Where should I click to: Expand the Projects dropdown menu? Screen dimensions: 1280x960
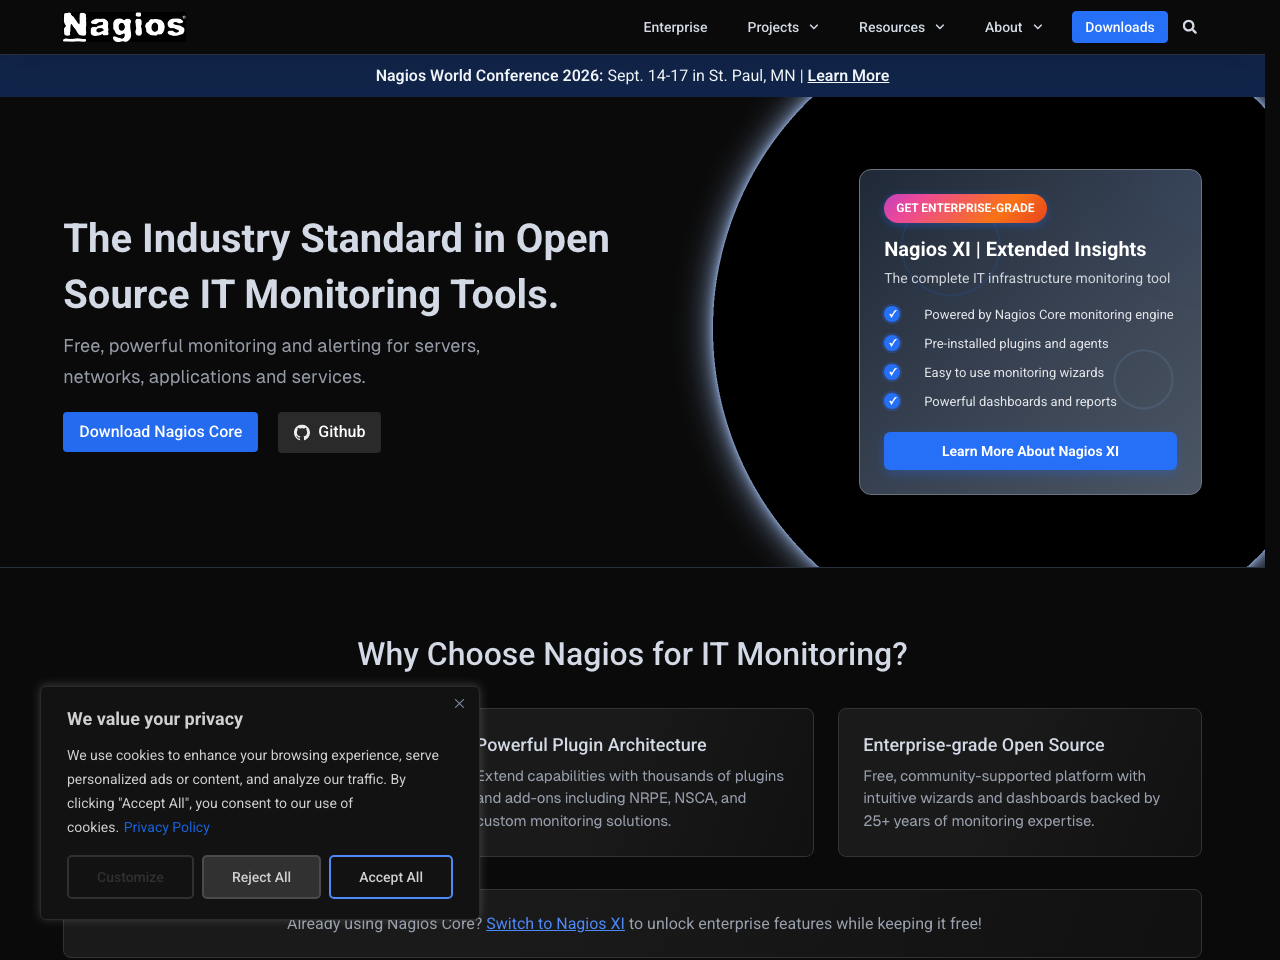tap(782, 27)
